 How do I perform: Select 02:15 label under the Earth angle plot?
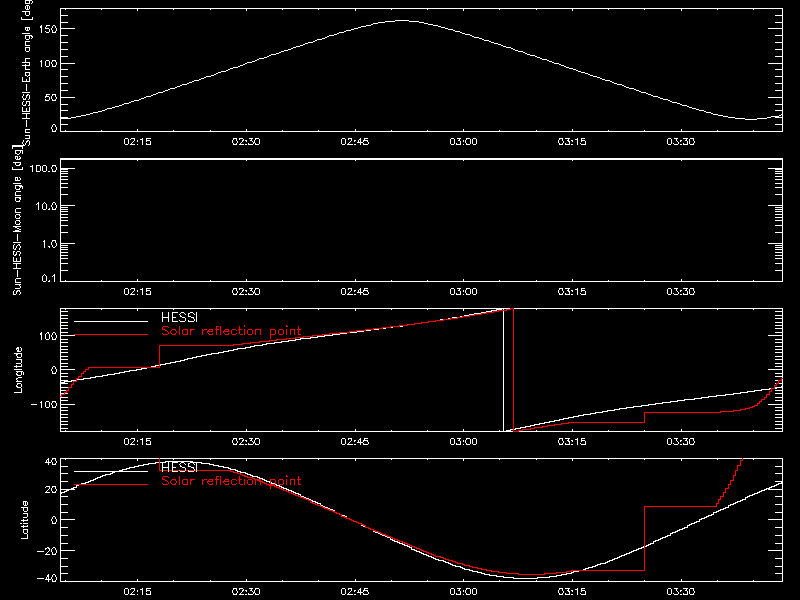click(x=137, y=142)
